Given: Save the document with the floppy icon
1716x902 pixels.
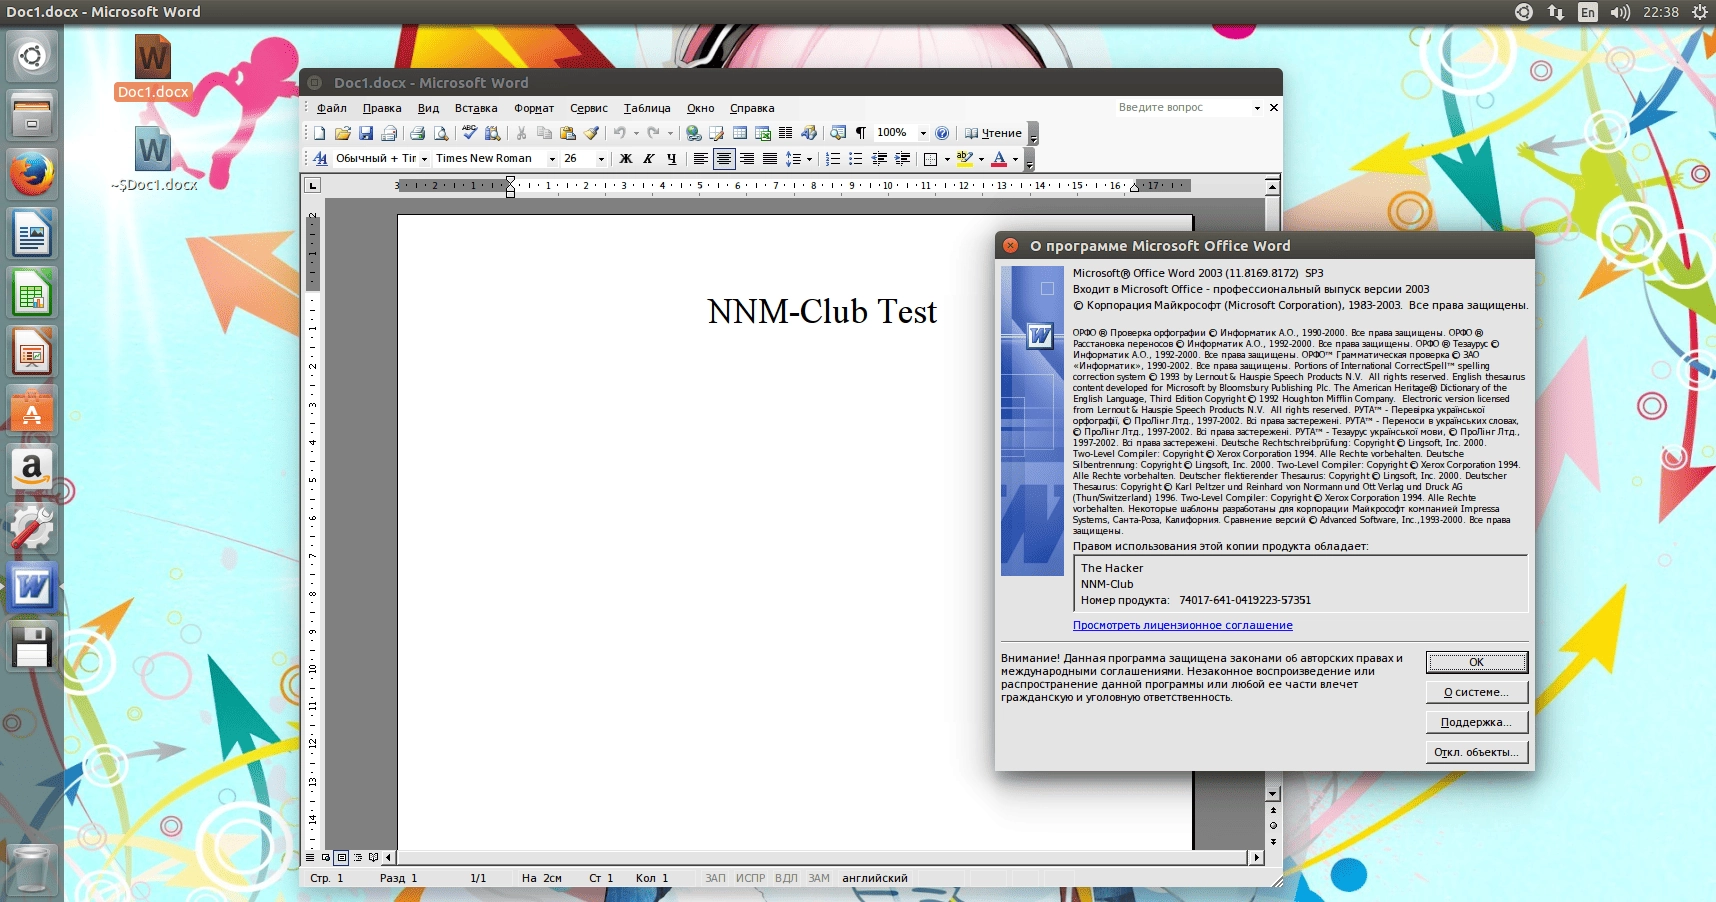Looking at the screenshot, I should tap(366, 133).
